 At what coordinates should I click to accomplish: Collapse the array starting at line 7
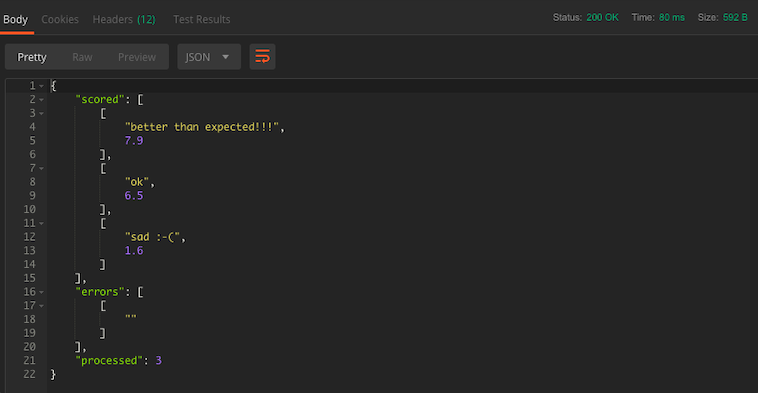(x=42, y=169)
